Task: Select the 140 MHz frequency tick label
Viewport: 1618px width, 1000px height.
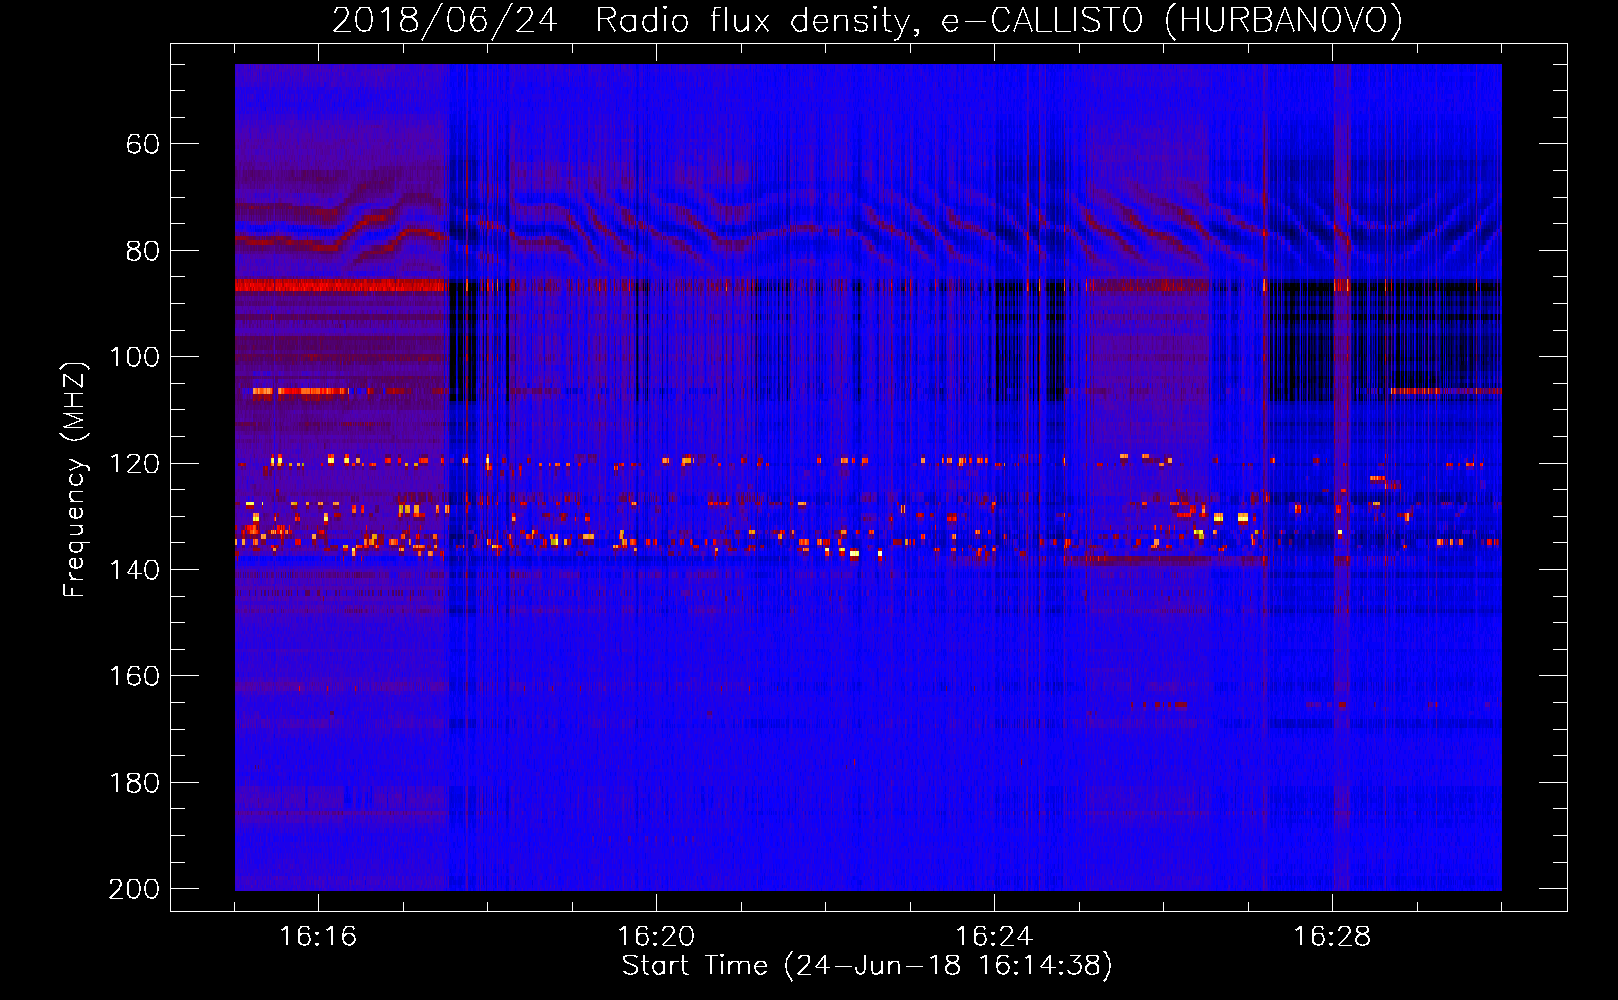Action: (x=134, y=570)
